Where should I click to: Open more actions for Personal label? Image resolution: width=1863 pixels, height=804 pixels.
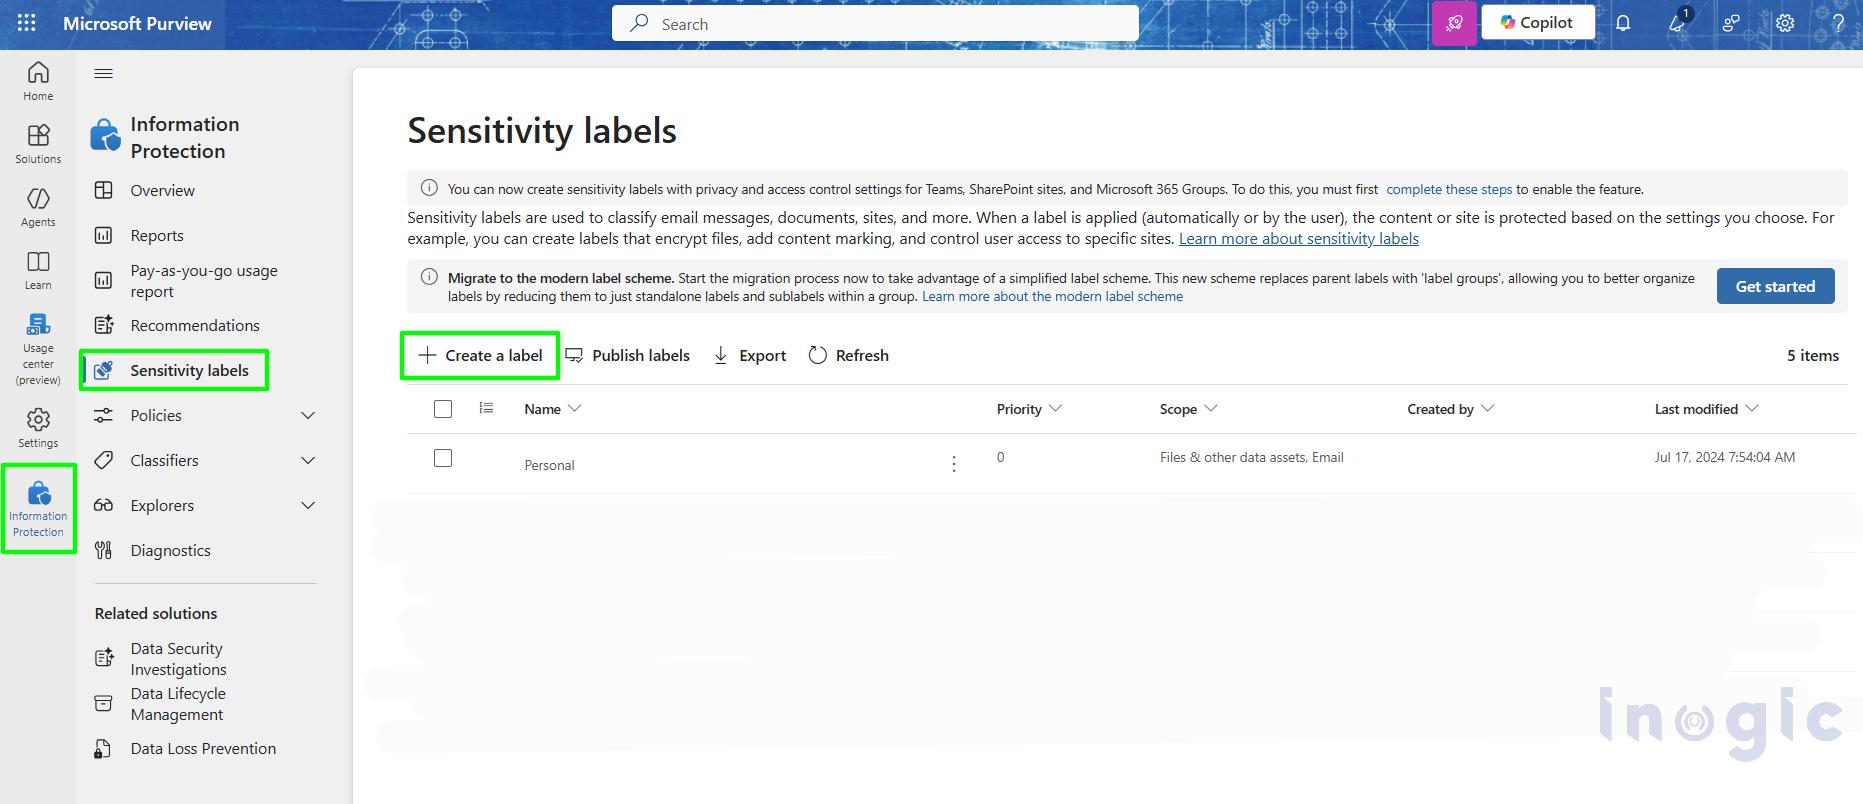click(x=954, y=464)
